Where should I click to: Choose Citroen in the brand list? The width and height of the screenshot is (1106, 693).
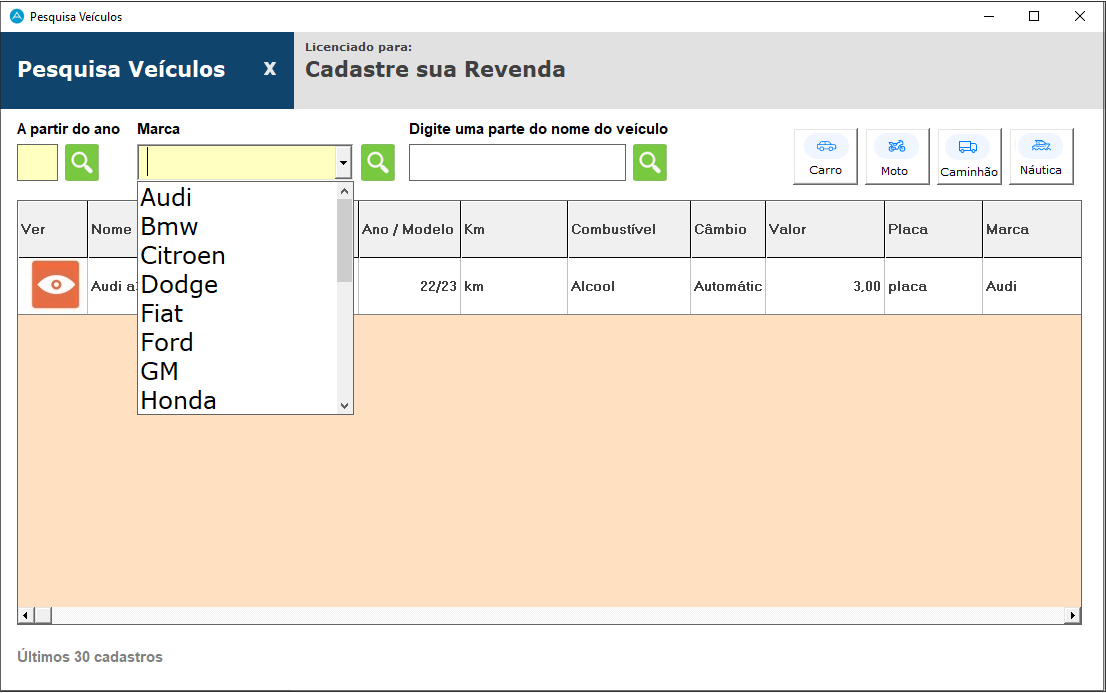click(237, 255)
